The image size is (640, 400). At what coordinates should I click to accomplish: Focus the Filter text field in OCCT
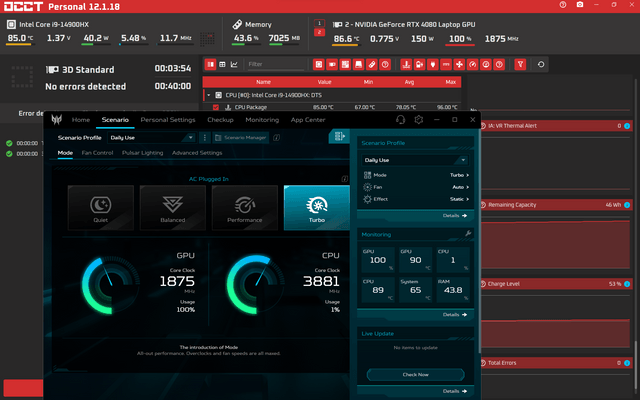(x=276, y=64)
